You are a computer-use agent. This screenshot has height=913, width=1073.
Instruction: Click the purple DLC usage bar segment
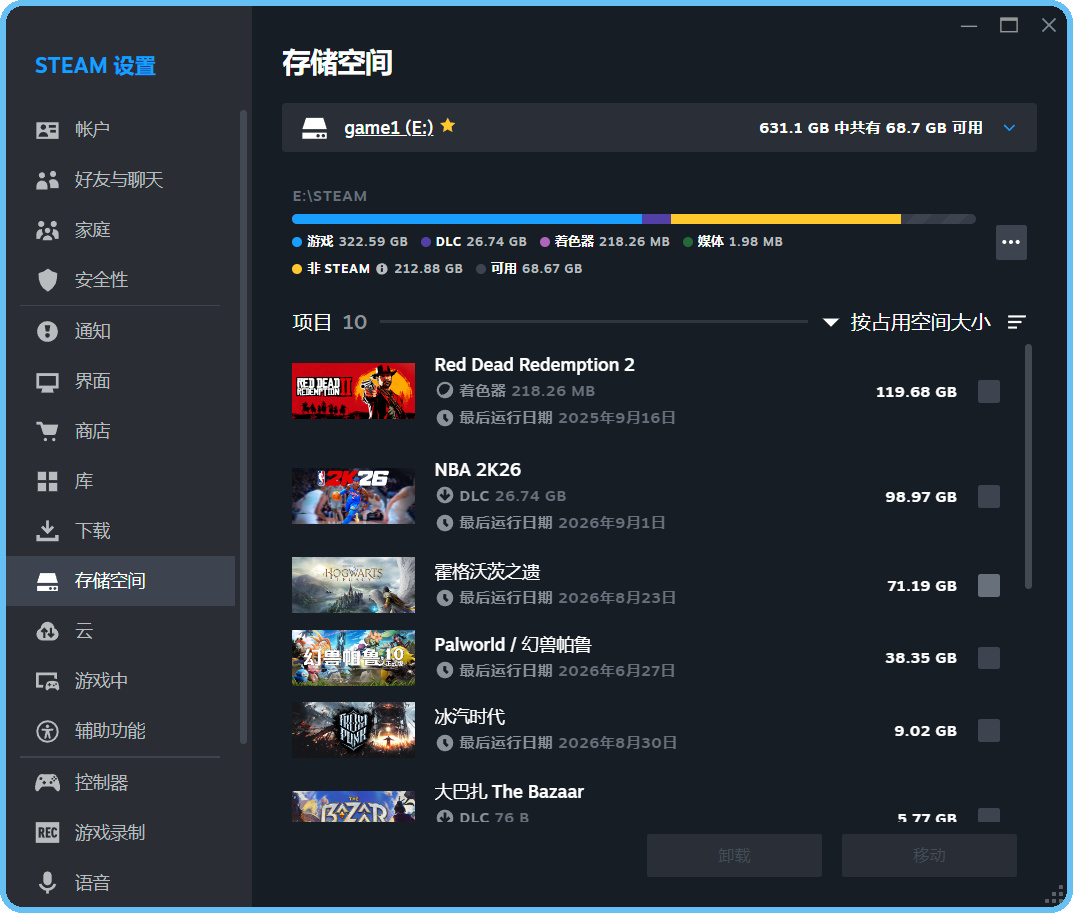coord(656,219)
